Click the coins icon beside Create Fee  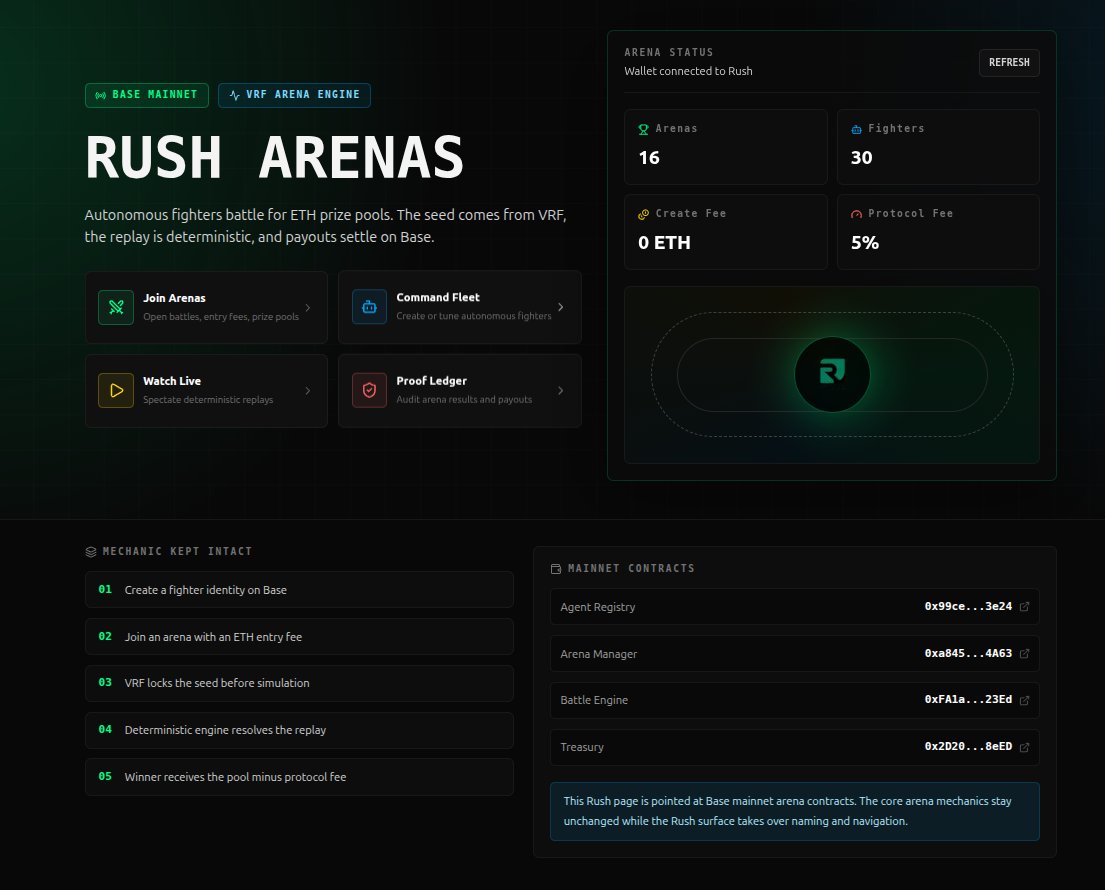[643, 214]
